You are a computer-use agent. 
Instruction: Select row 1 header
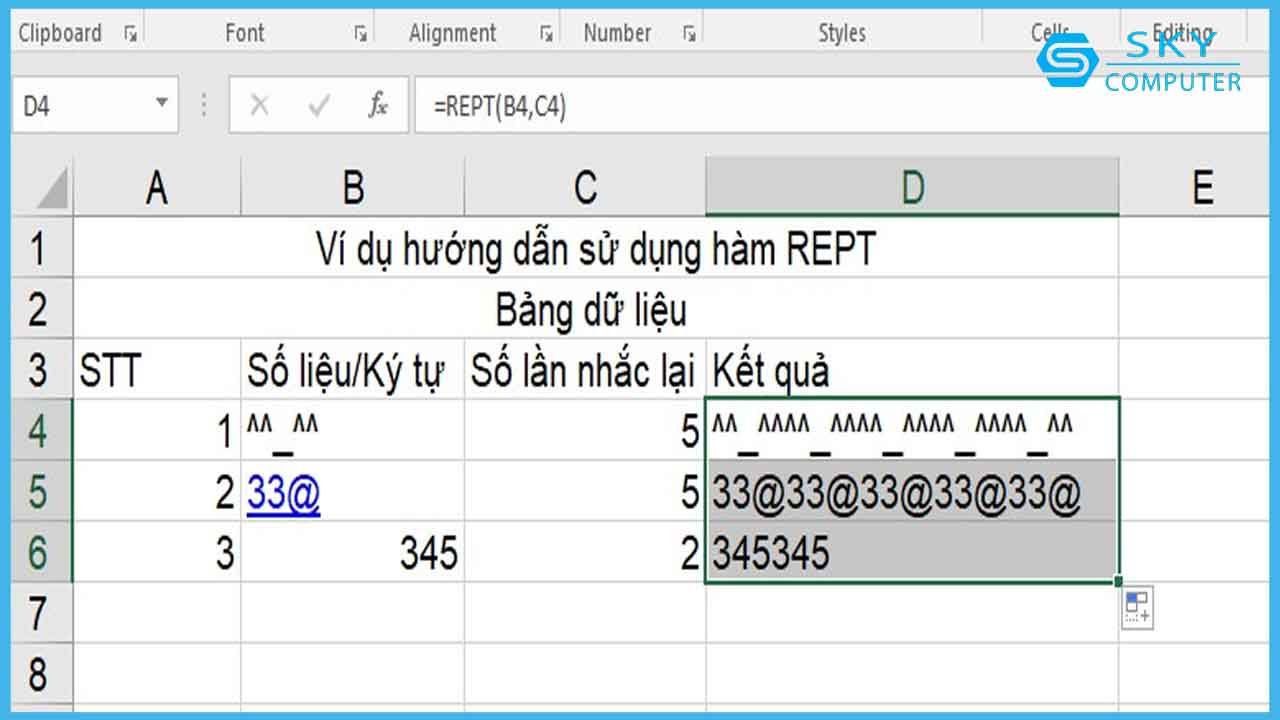coord(43,248)
